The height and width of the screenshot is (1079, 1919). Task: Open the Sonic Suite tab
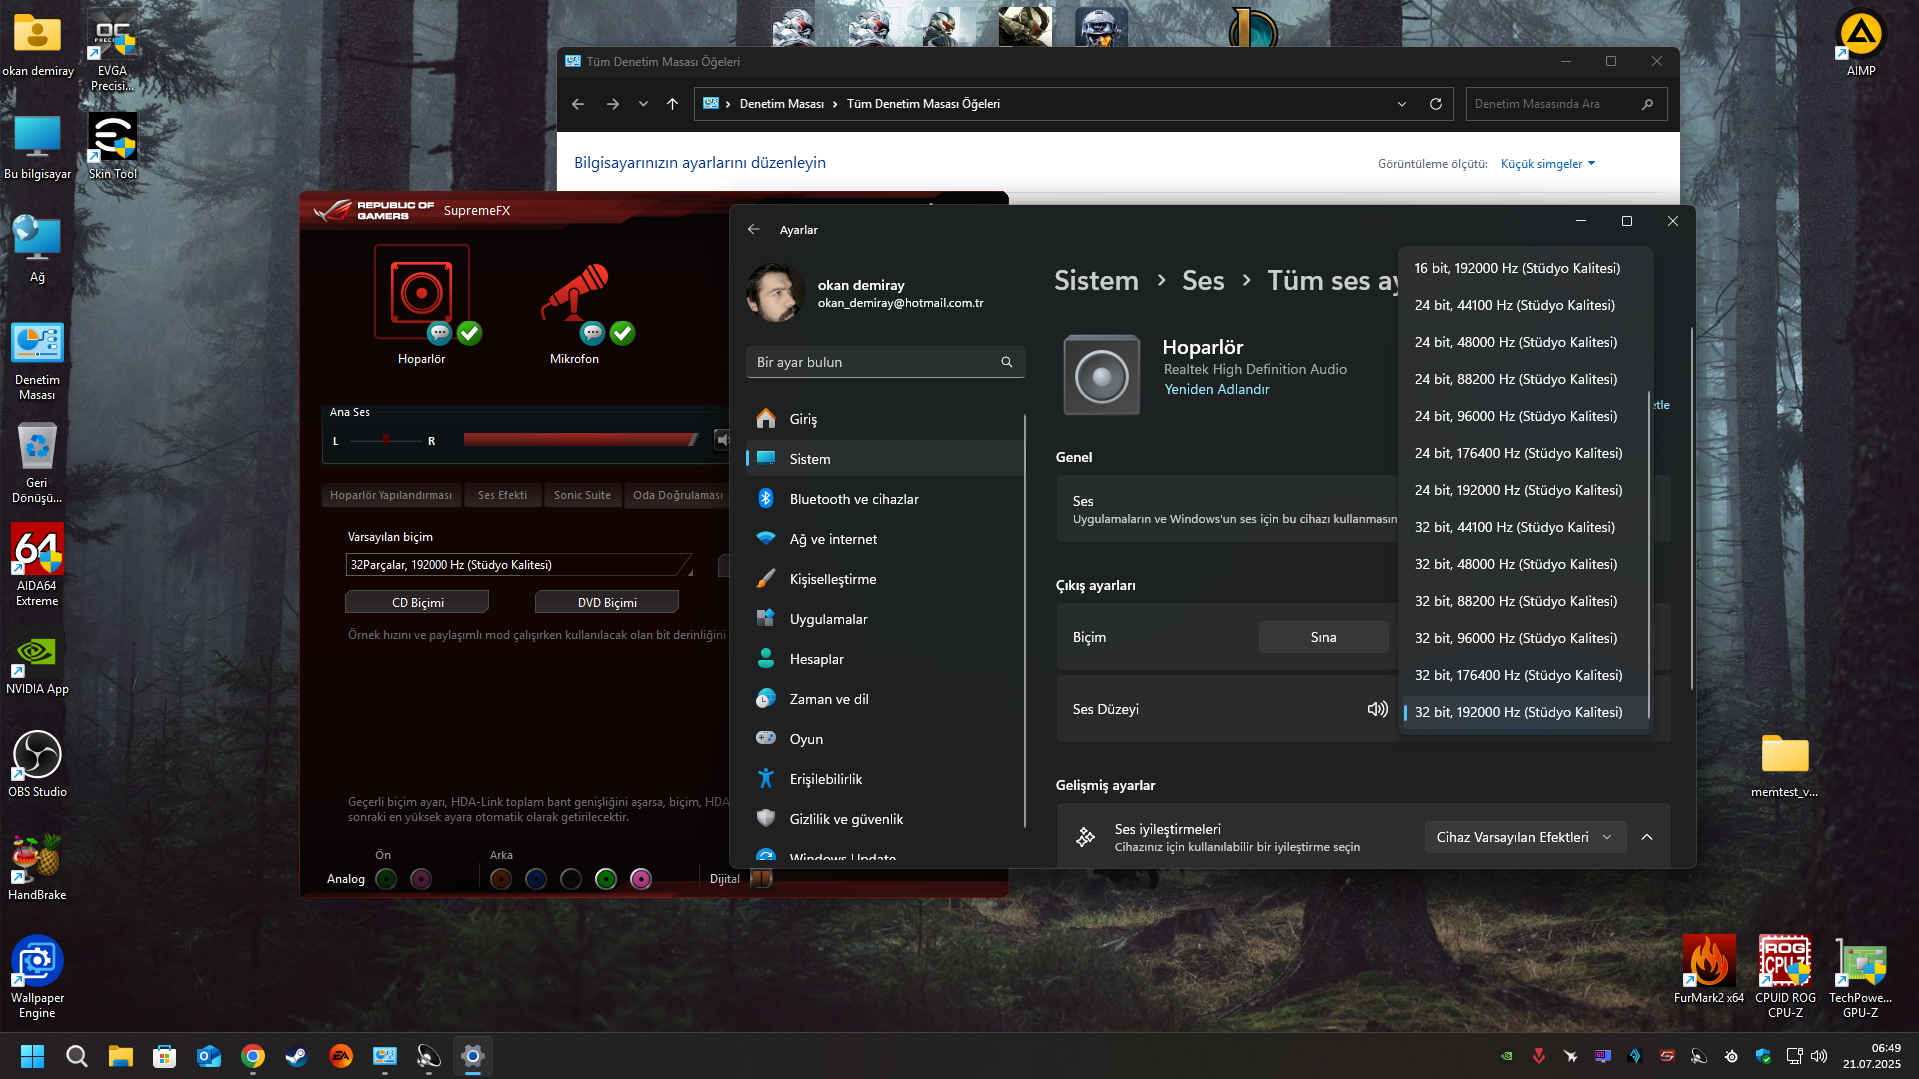pos(582,495)
